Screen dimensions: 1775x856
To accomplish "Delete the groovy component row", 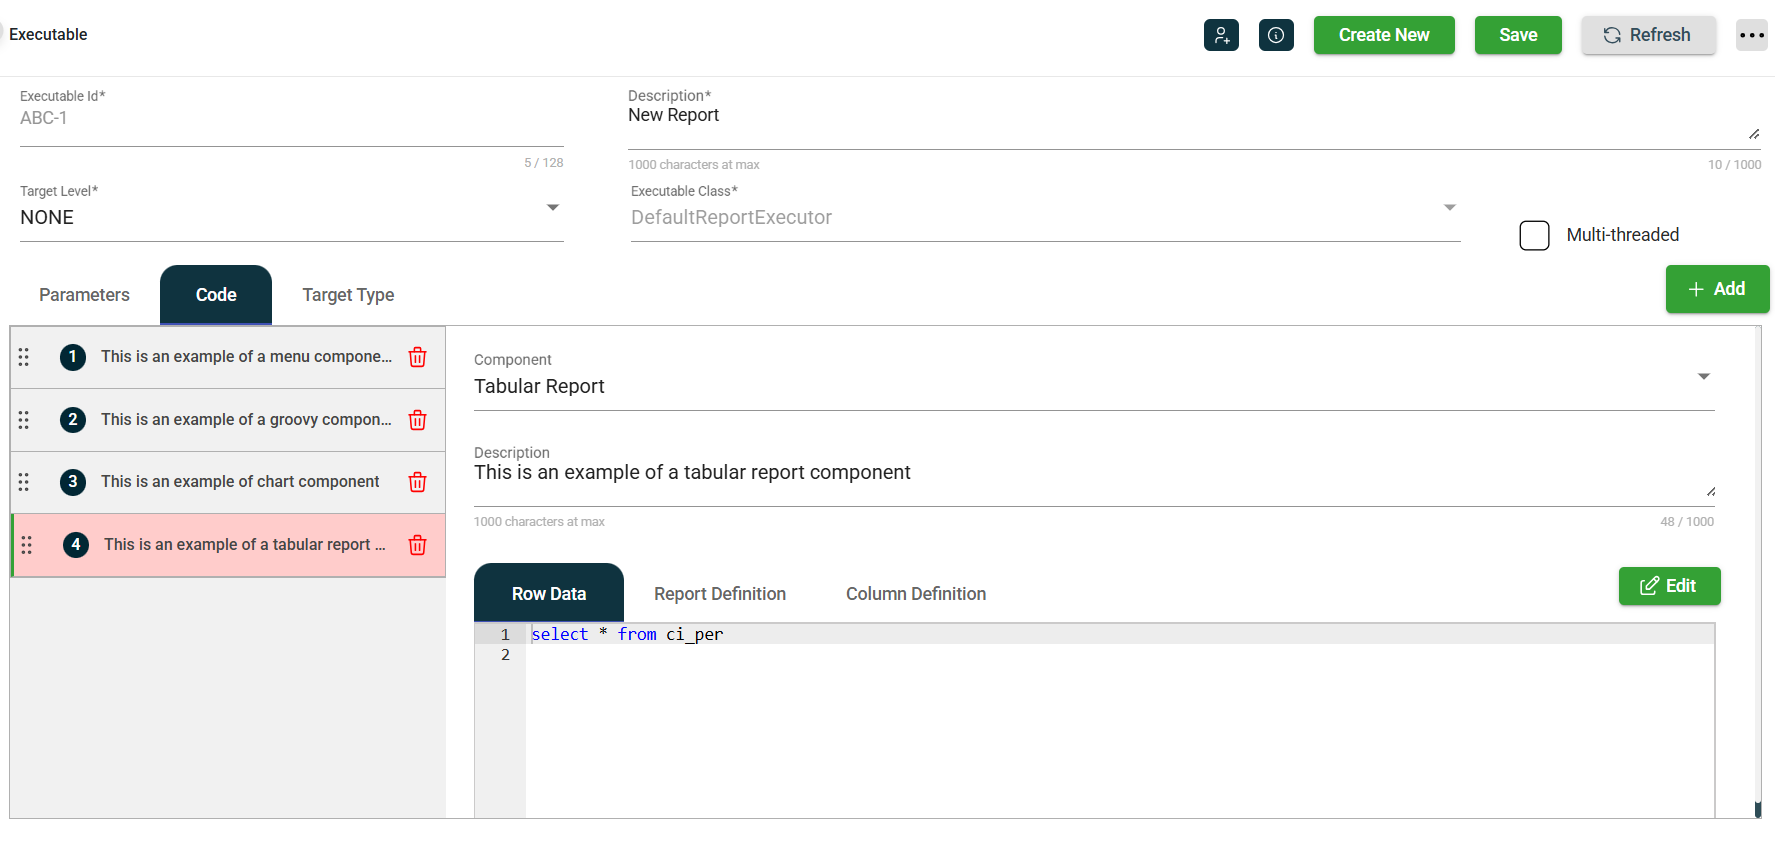I will click(x=418, y=420).
